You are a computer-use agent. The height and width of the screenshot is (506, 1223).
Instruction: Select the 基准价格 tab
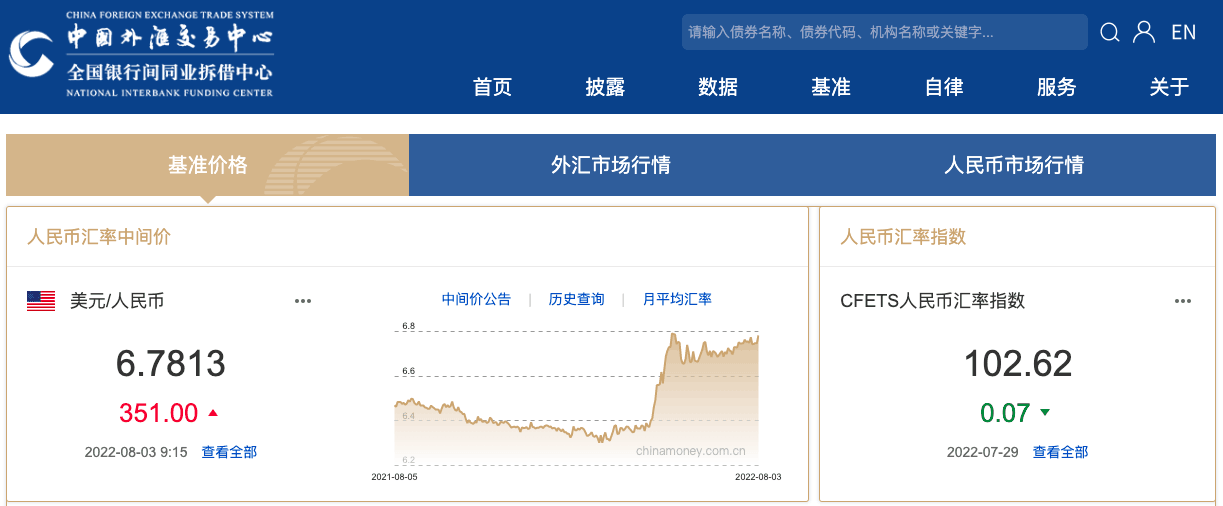(x=207, y=165)
